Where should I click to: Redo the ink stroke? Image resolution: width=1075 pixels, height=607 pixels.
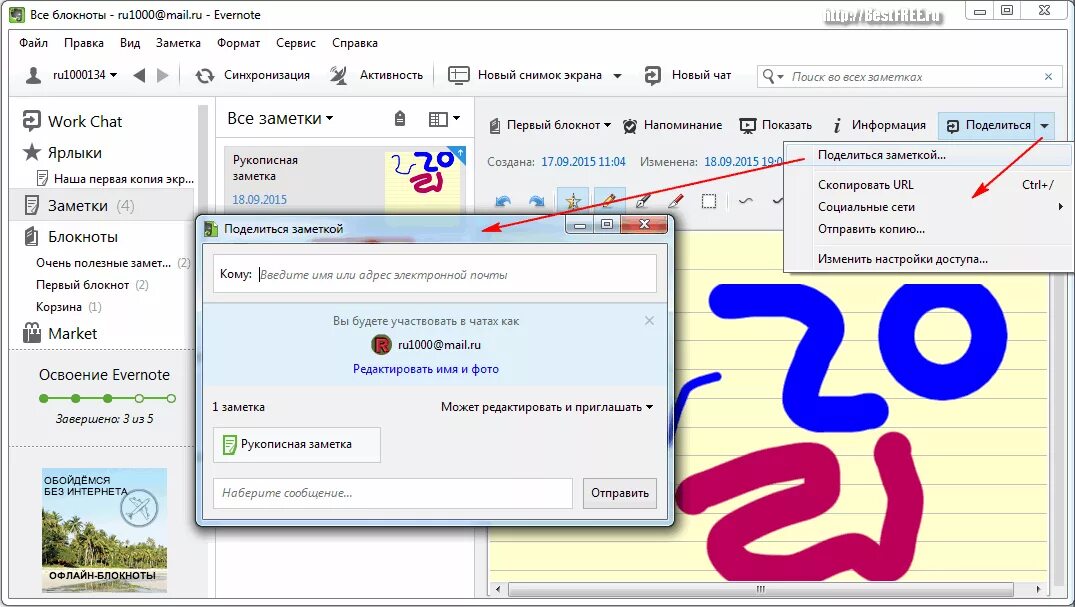coord(537,202)
